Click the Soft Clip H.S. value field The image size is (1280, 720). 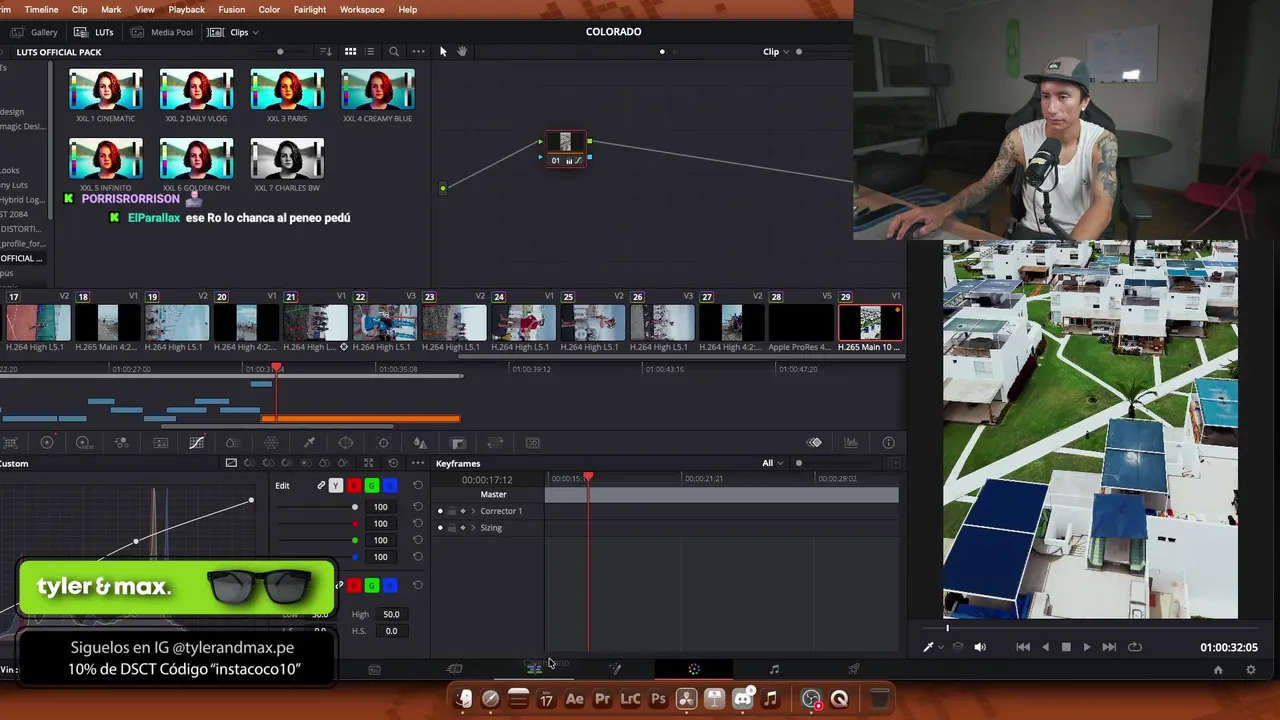click(391, 631)
